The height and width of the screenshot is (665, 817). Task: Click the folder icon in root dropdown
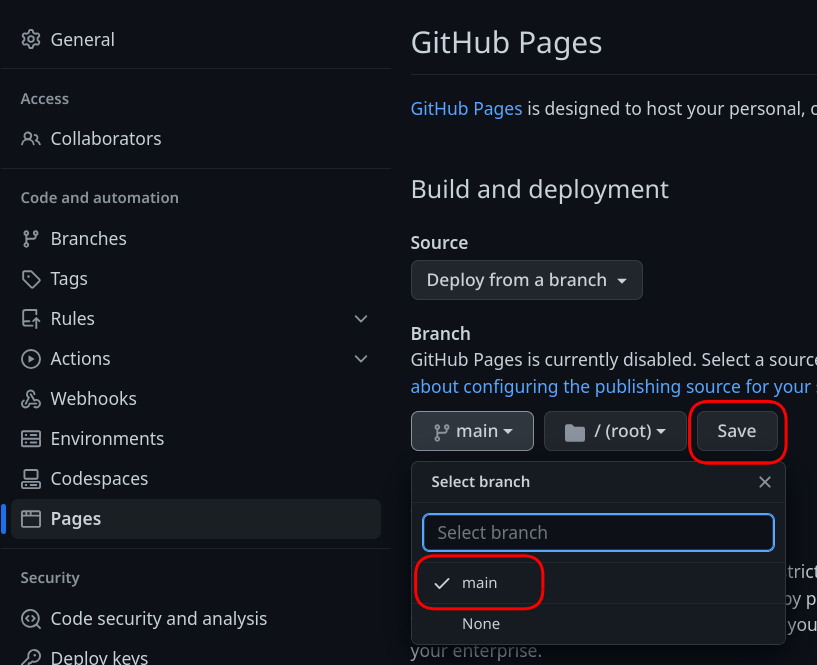pyautogui.click(x=575, y=432)
